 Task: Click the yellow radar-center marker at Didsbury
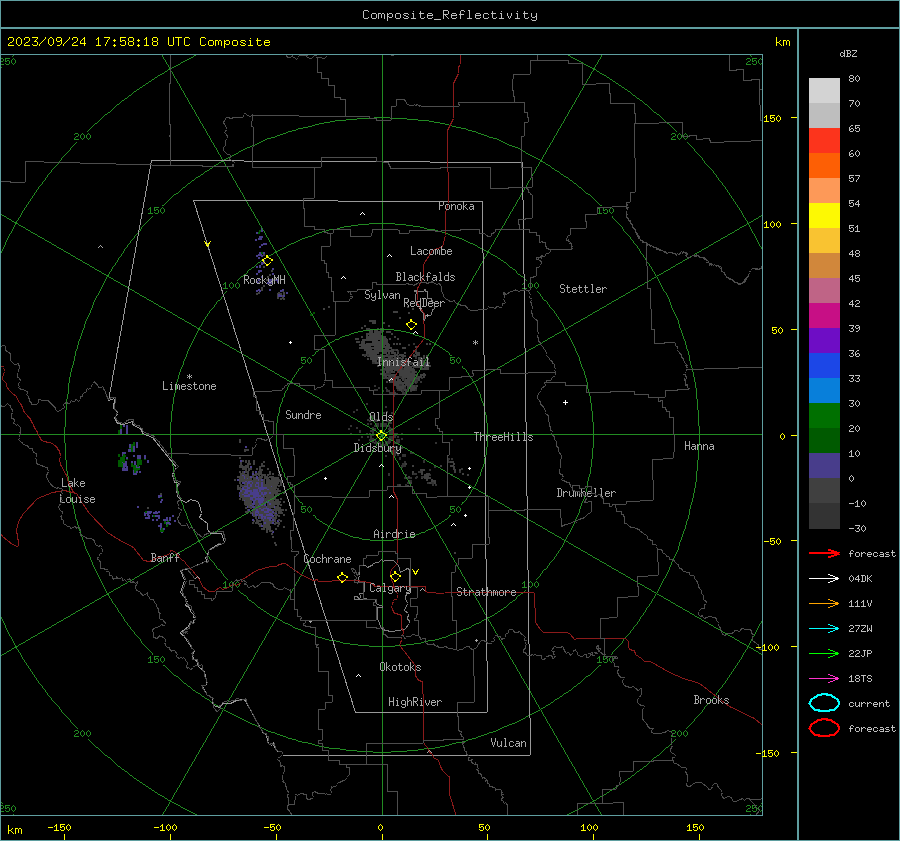click(x=381, y=436)
